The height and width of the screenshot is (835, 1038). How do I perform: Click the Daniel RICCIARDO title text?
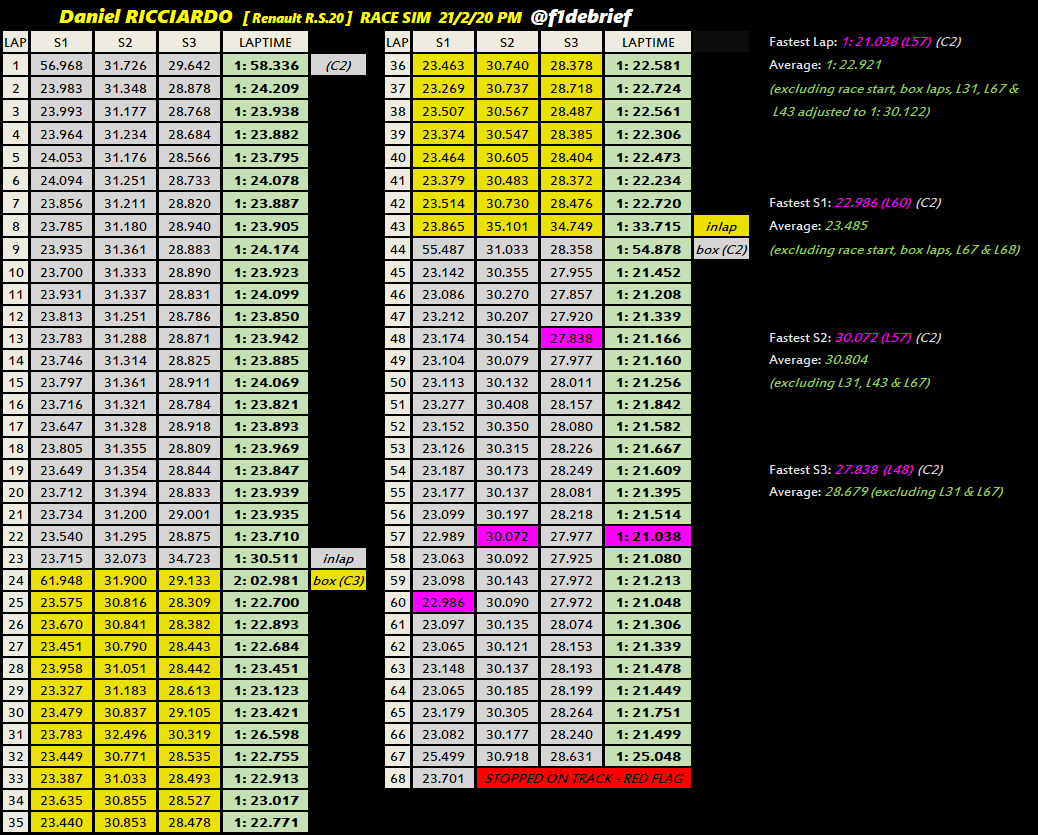pyautogui.click(x=146, y=17)
